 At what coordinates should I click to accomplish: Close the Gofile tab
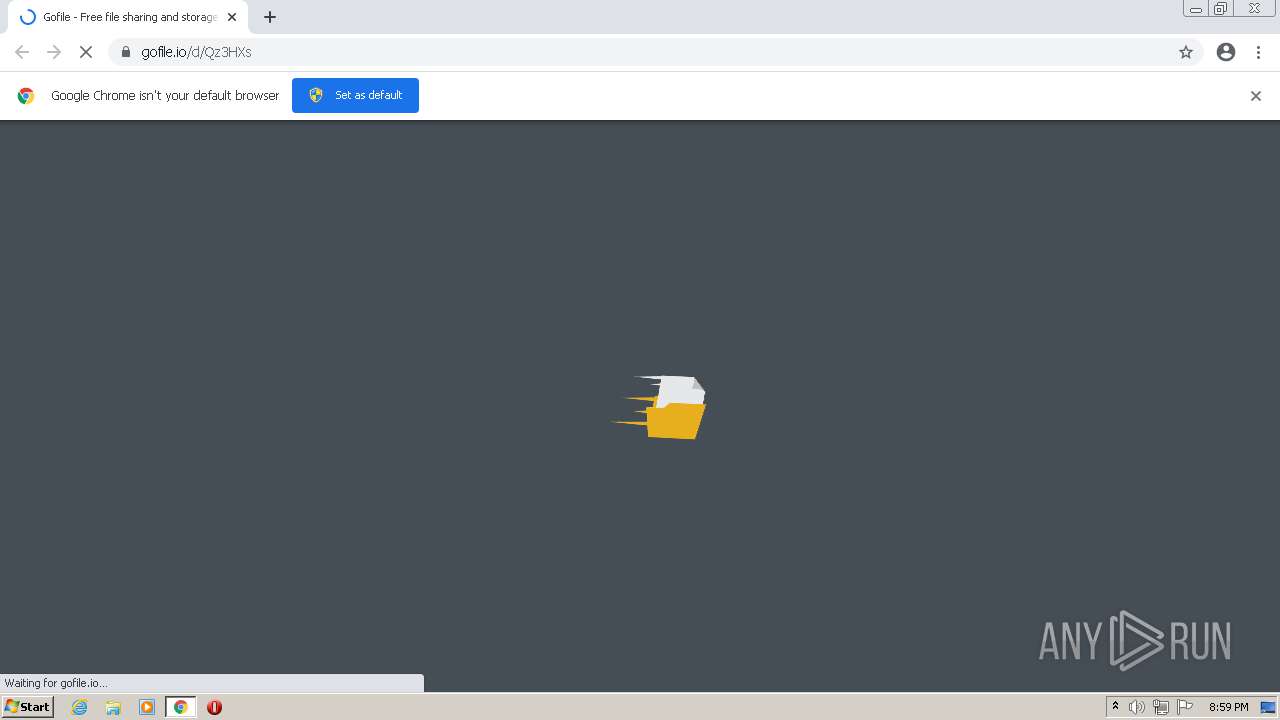[232, 17]
